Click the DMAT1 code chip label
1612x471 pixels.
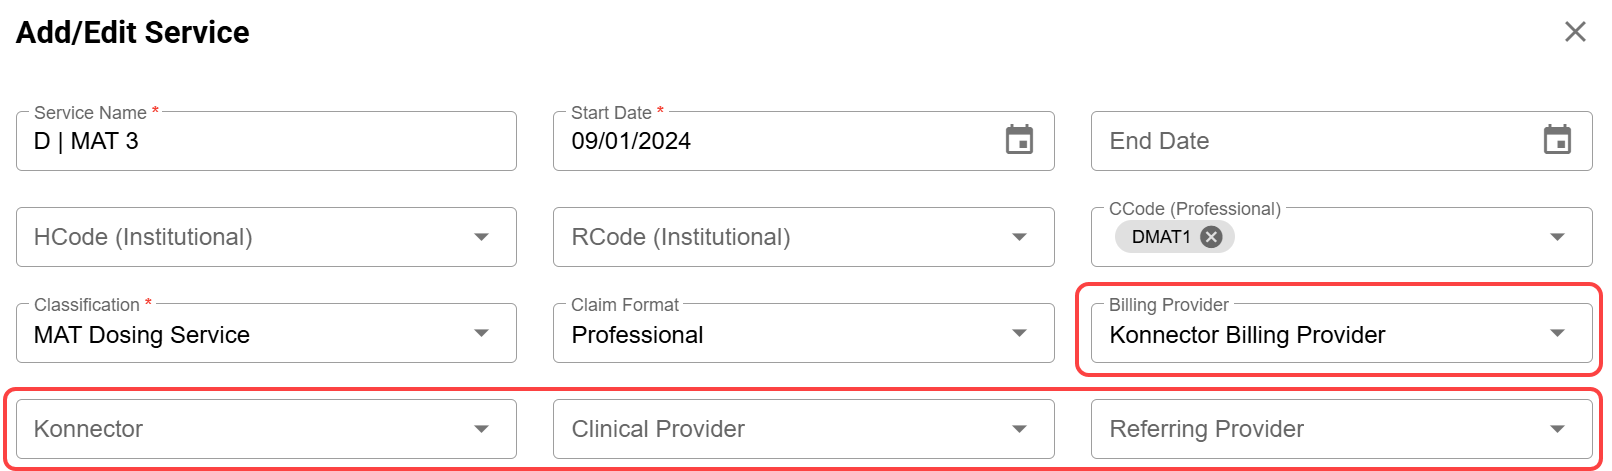[1160, 237]
